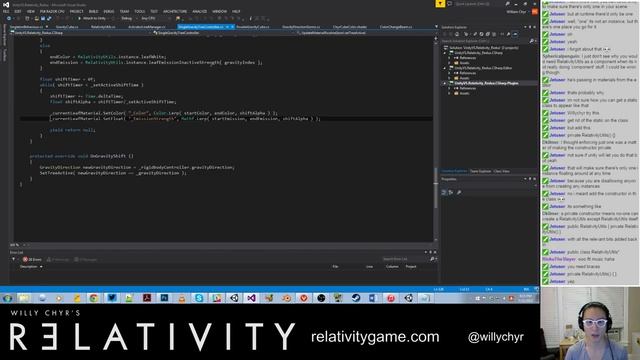
Task: Open Google Chrome from the taskbar
Action: [94, 298]
